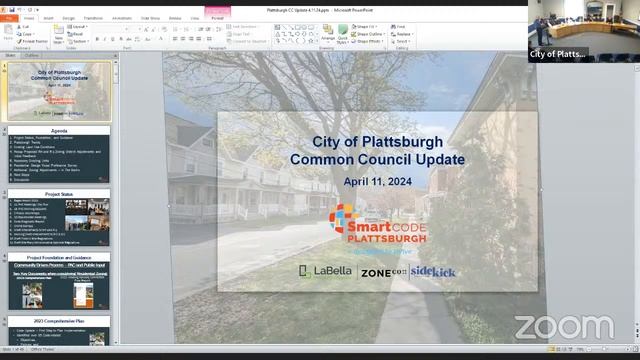Insert a New Slide
Viewport: 640px width, 360px height.
click(58, 35)
